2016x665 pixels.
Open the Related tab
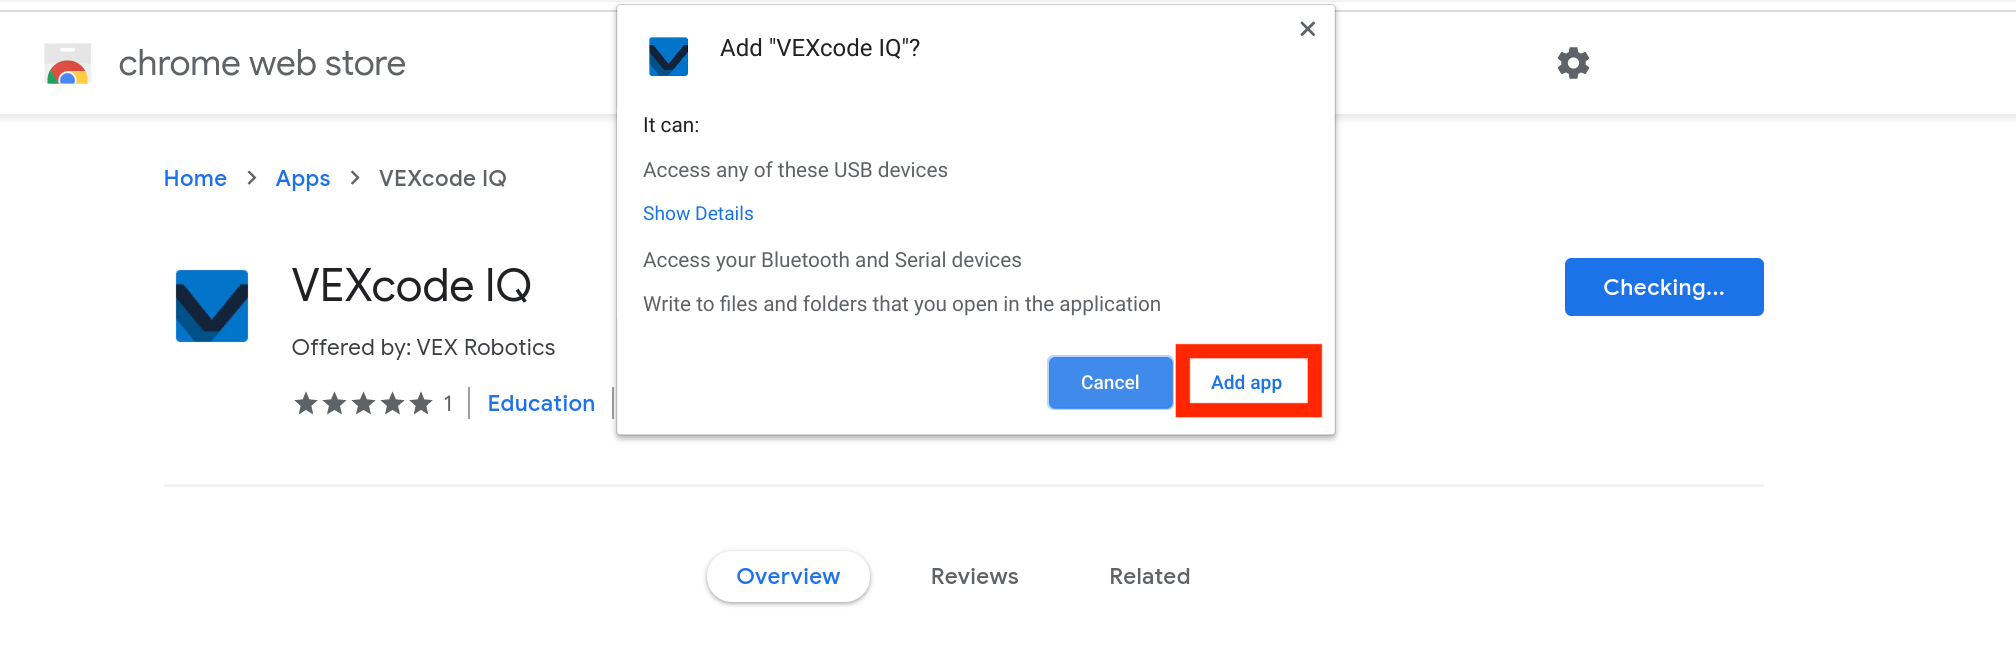[1149, 576]
